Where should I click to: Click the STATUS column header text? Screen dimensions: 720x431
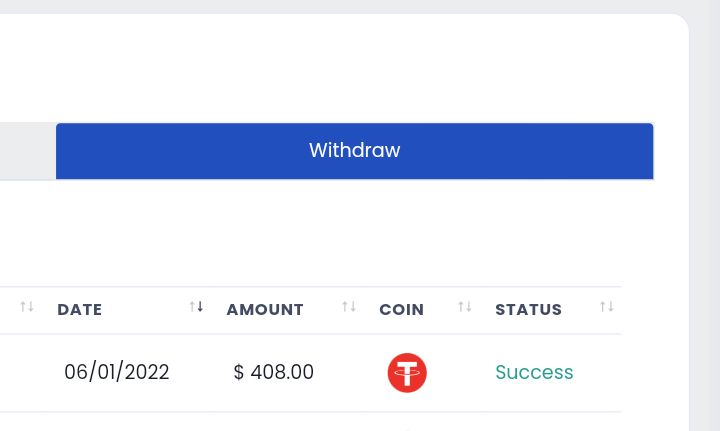click(529, 309)
